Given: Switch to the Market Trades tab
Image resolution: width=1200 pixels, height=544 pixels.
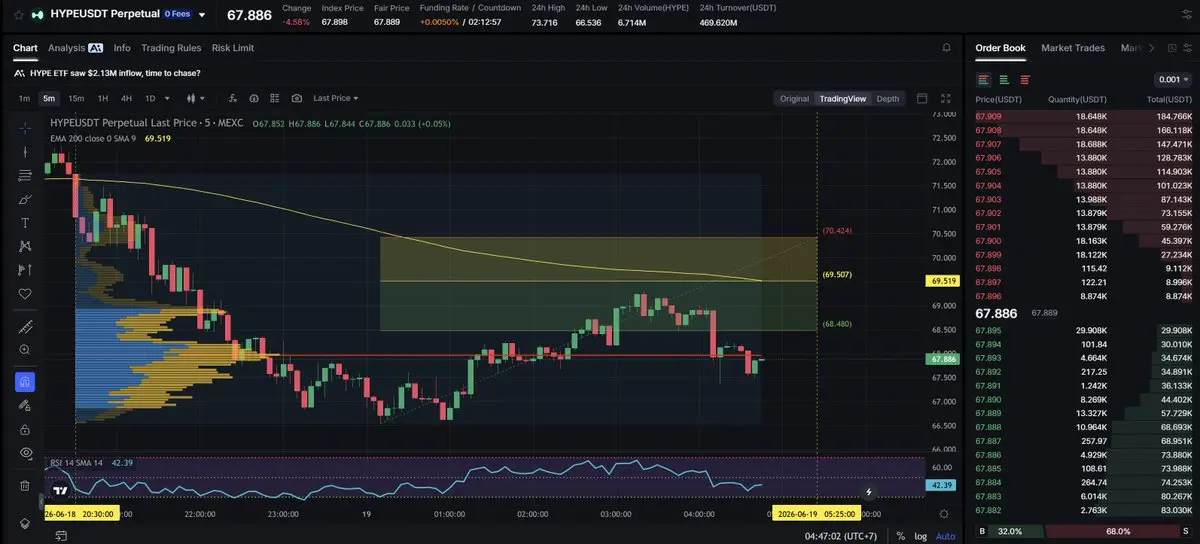Looking at the screenshot, I should click(1075, 48).
